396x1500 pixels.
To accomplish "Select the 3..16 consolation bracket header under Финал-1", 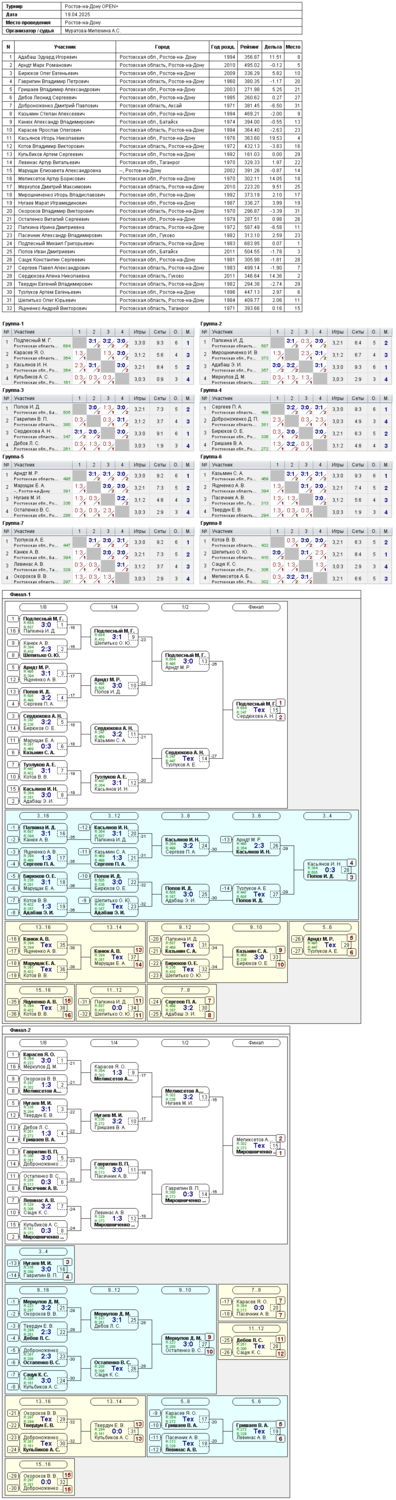I will 44,815.
